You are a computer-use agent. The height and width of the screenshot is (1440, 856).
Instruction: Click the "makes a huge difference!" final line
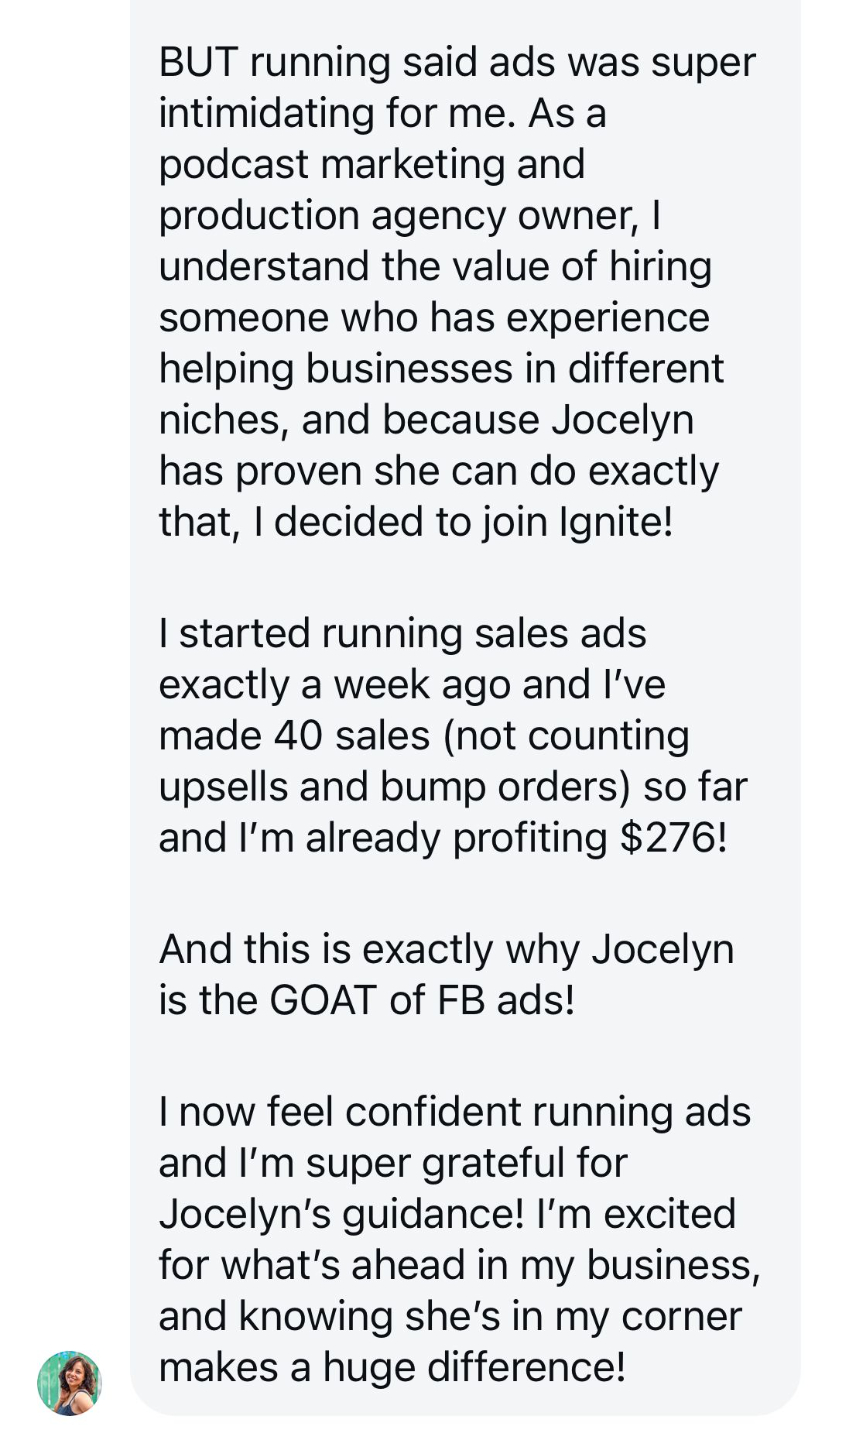click(392, 1367)
